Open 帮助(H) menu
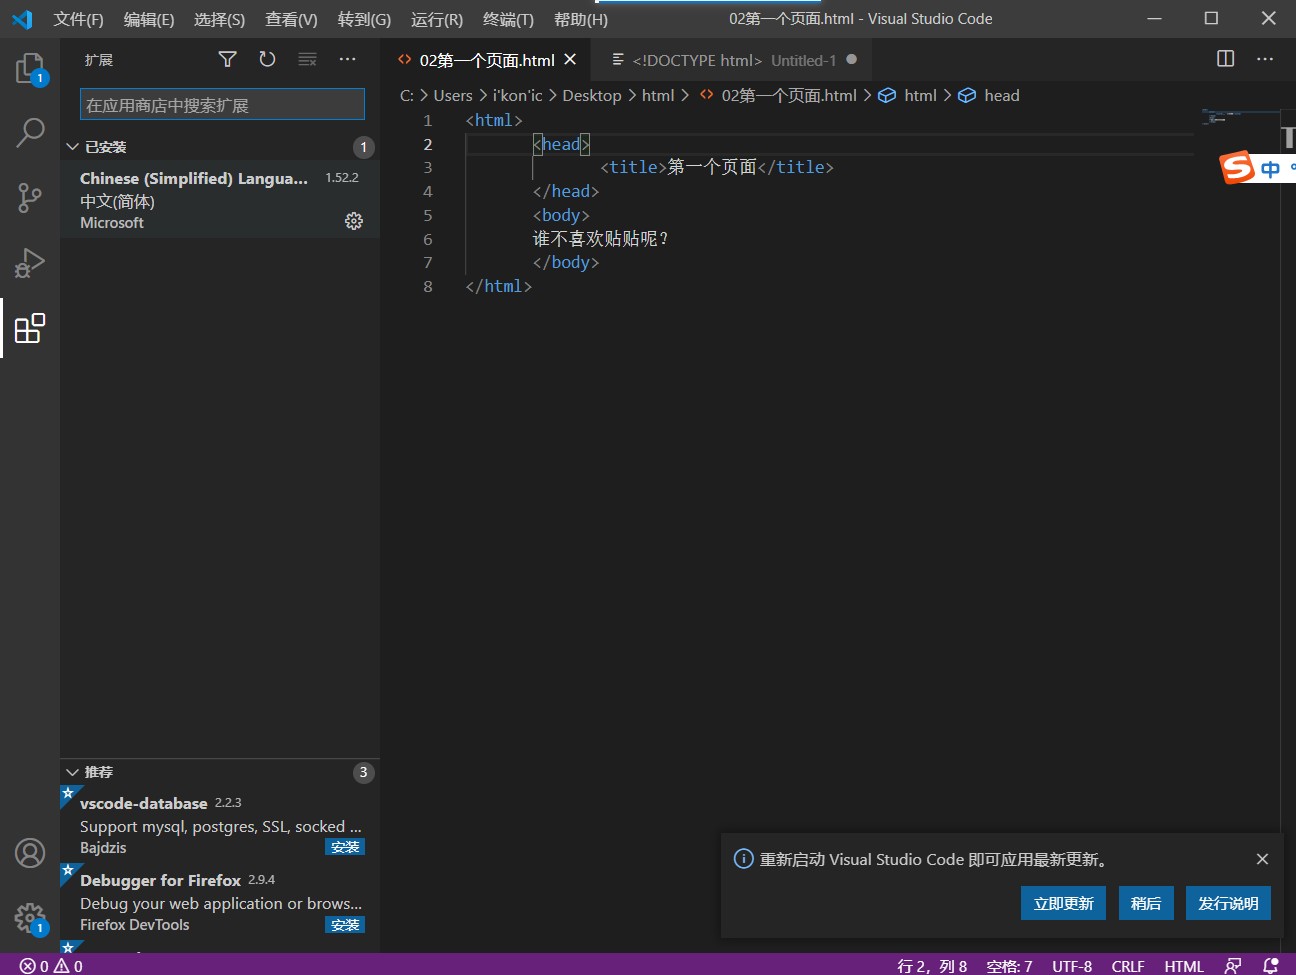 581,19
